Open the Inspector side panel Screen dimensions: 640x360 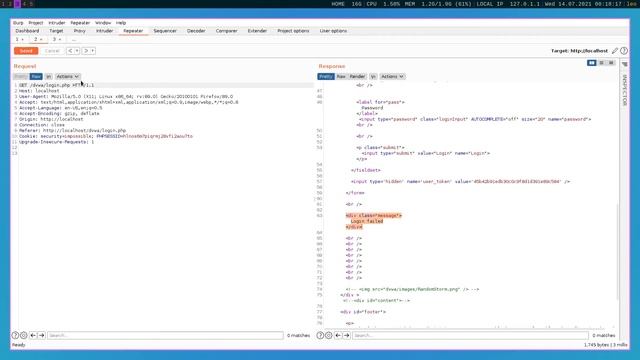point(624,90)
